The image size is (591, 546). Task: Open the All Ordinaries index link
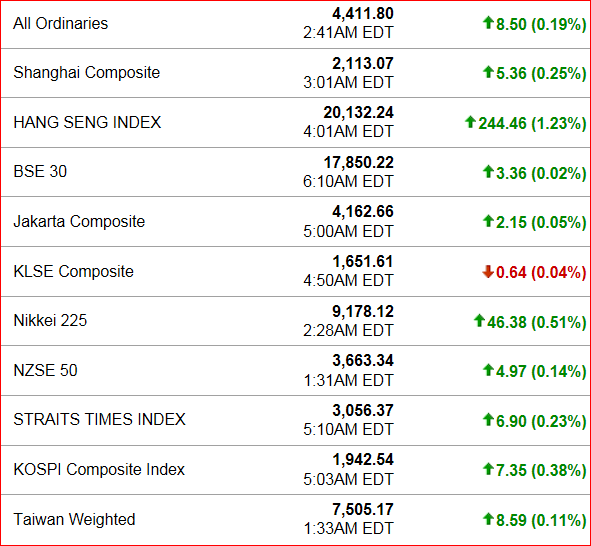(61, 23)
